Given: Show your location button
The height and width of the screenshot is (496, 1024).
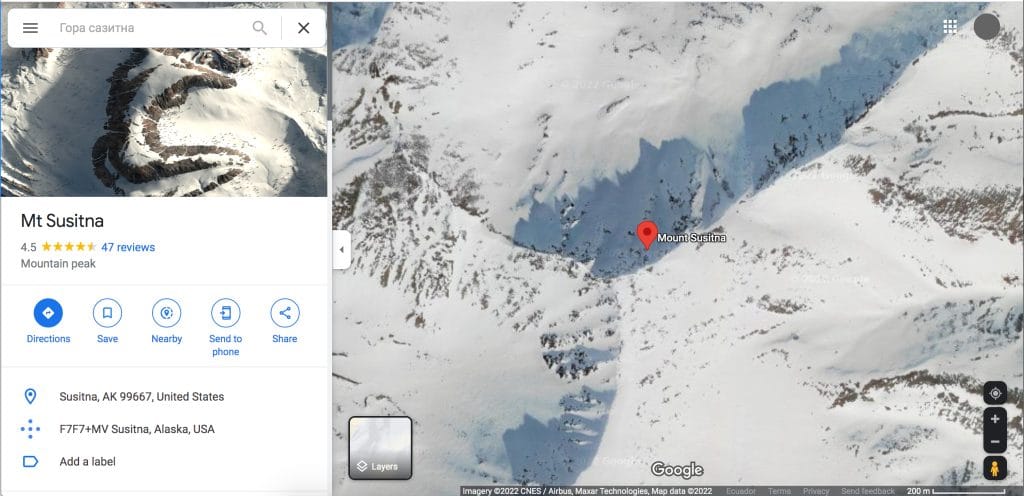Looking at the screenshot, I should [x=995, y=394].
